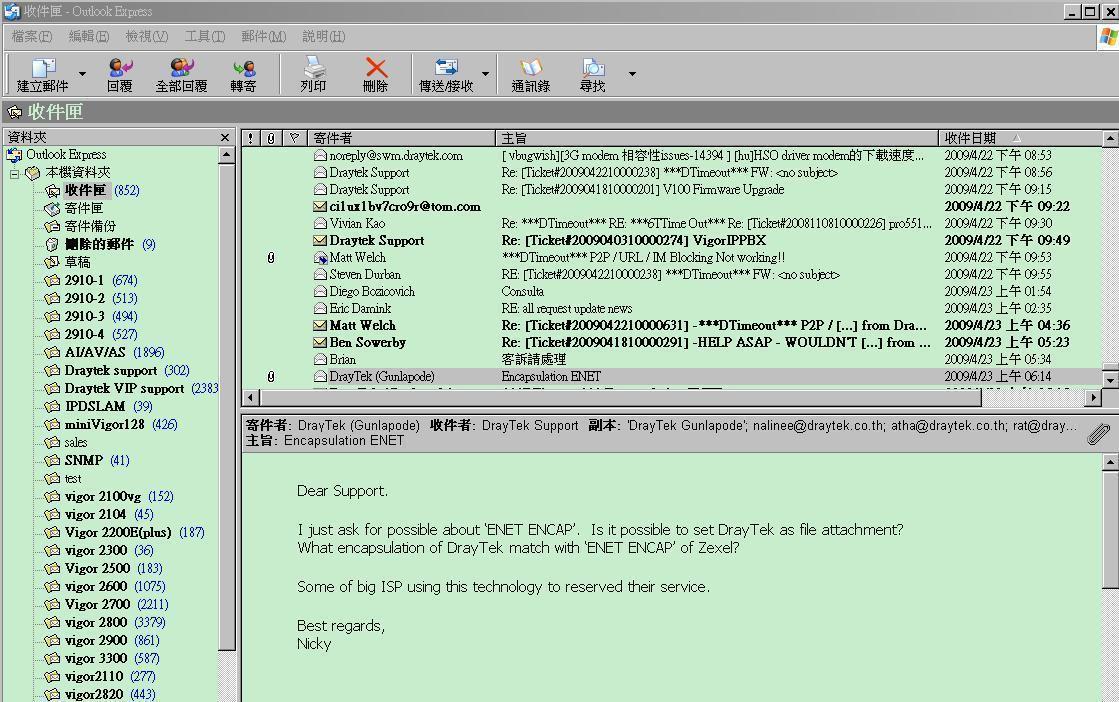The width and height of the screenshot is (1119, 702).
Task: Collapse the 本機資料夾 tree node
Action: [14, 173]
